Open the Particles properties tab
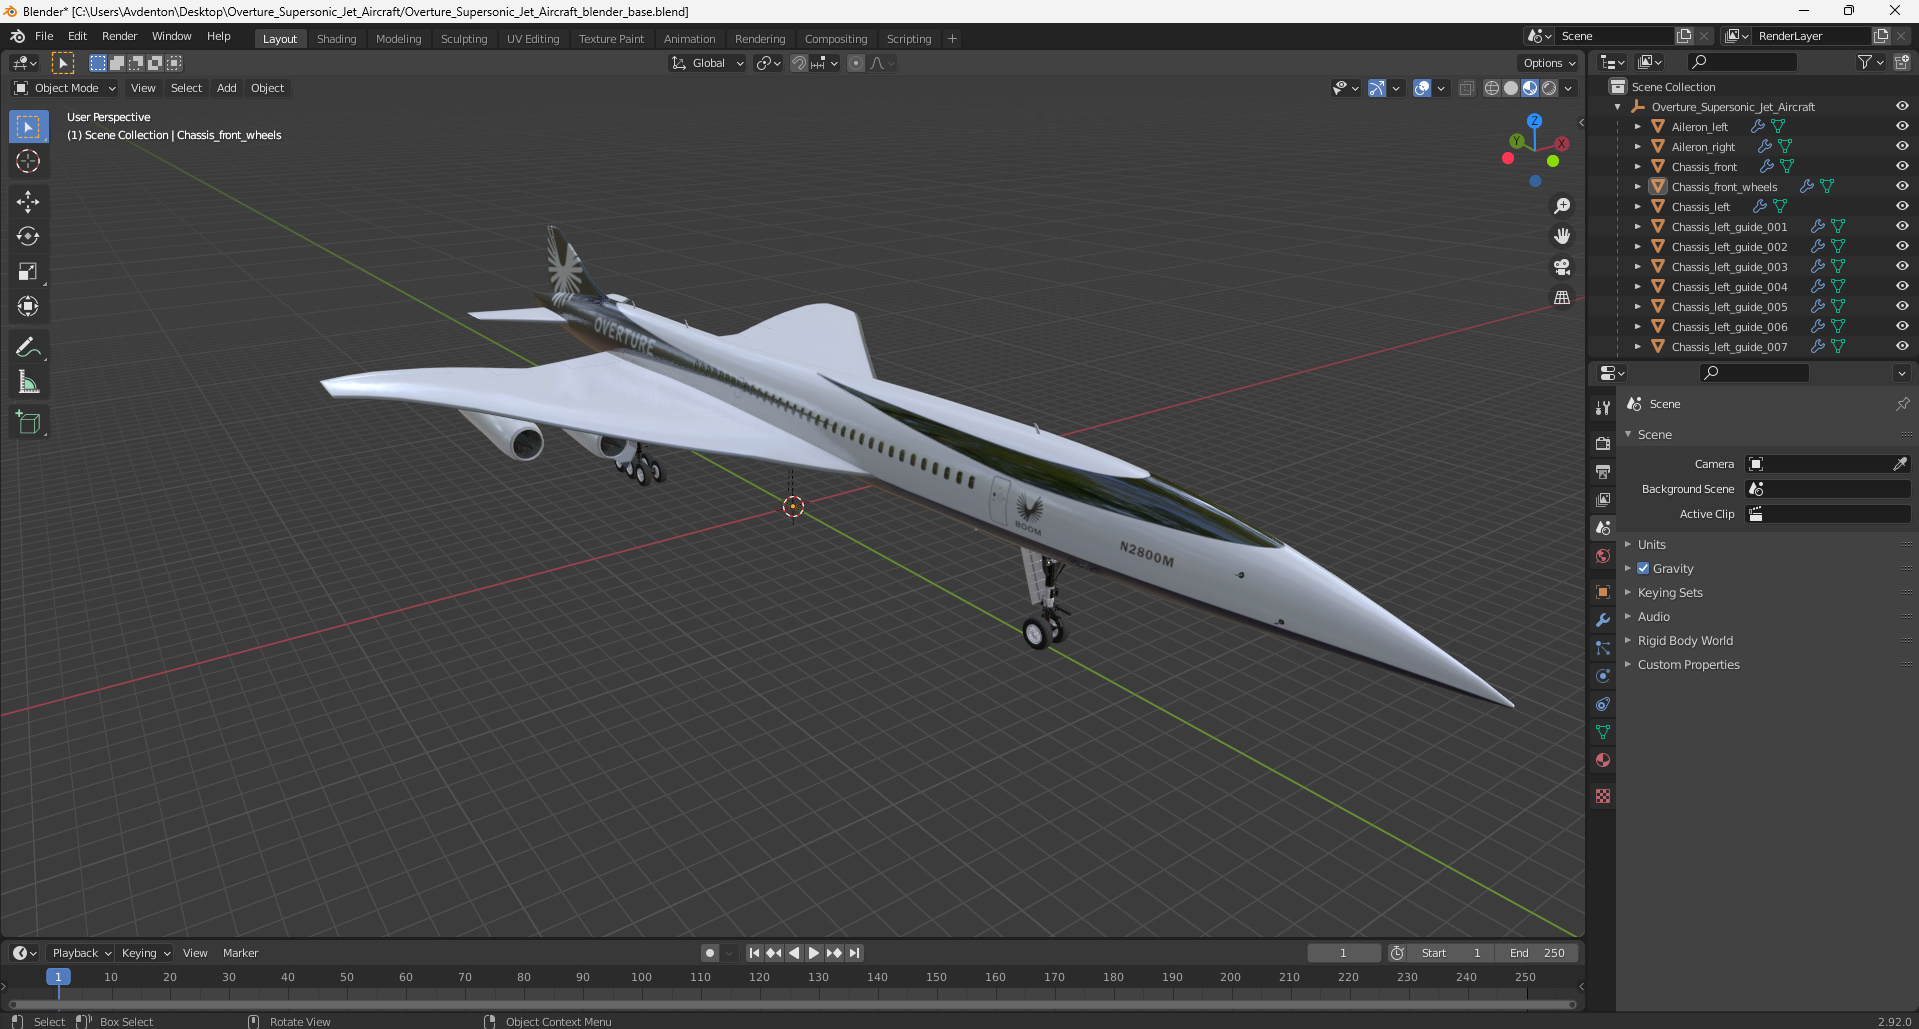 click(x=1603, y=648)
